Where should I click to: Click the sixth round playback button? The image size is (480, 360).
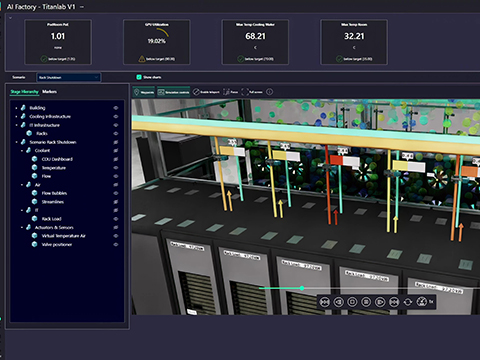(394, 302)
